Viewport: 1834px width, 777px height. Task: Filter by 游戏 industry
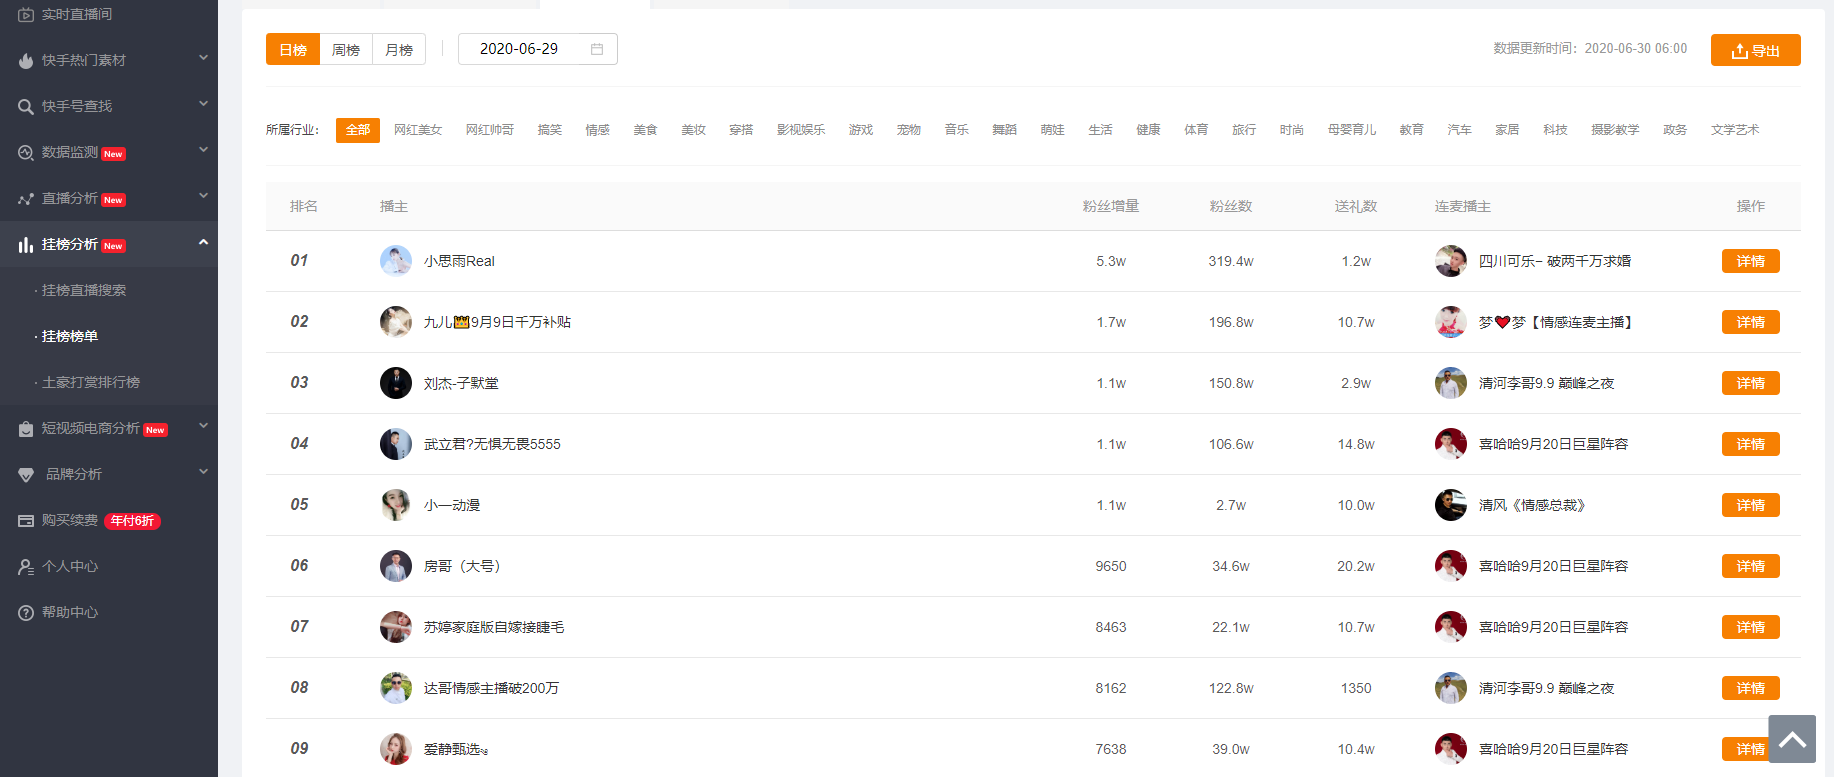[861, 130]
